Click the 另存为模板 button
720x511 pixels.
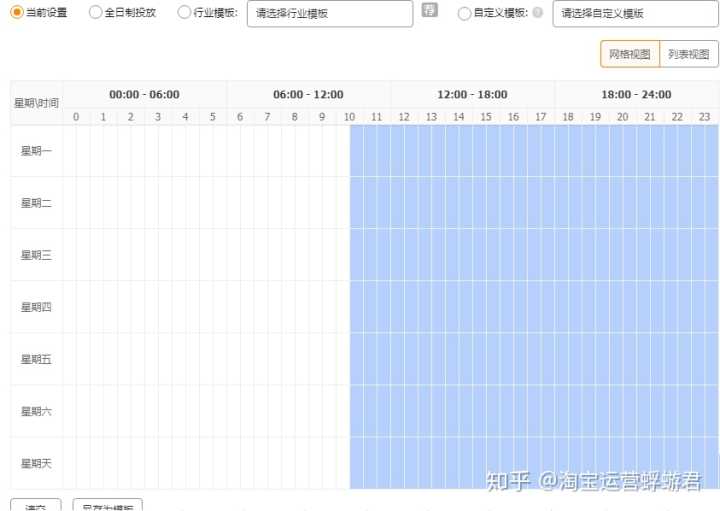click(x=108, y=505)
